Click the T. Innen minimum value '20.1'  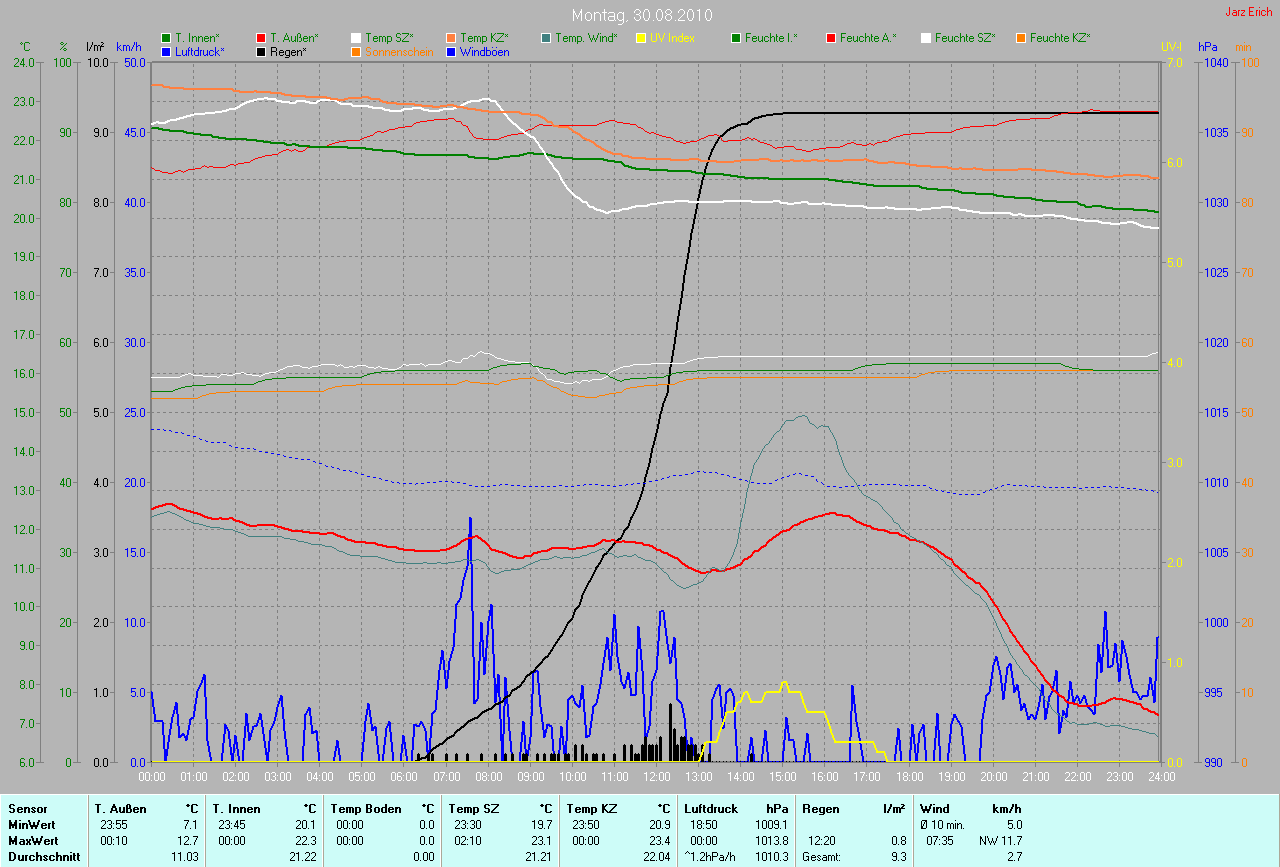307,824
